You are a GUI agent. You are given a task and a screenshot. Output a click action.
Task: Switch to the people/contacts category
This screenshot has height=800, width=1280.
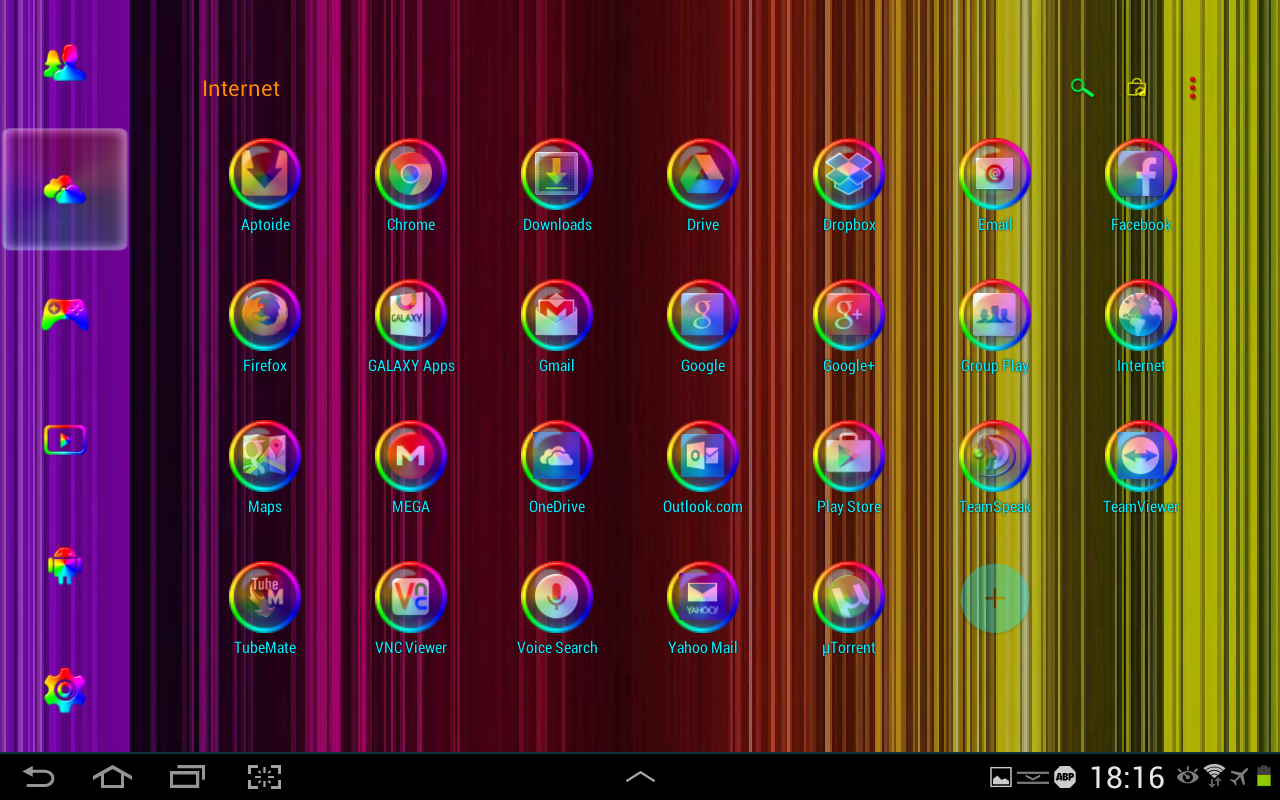tap(65, 63)
